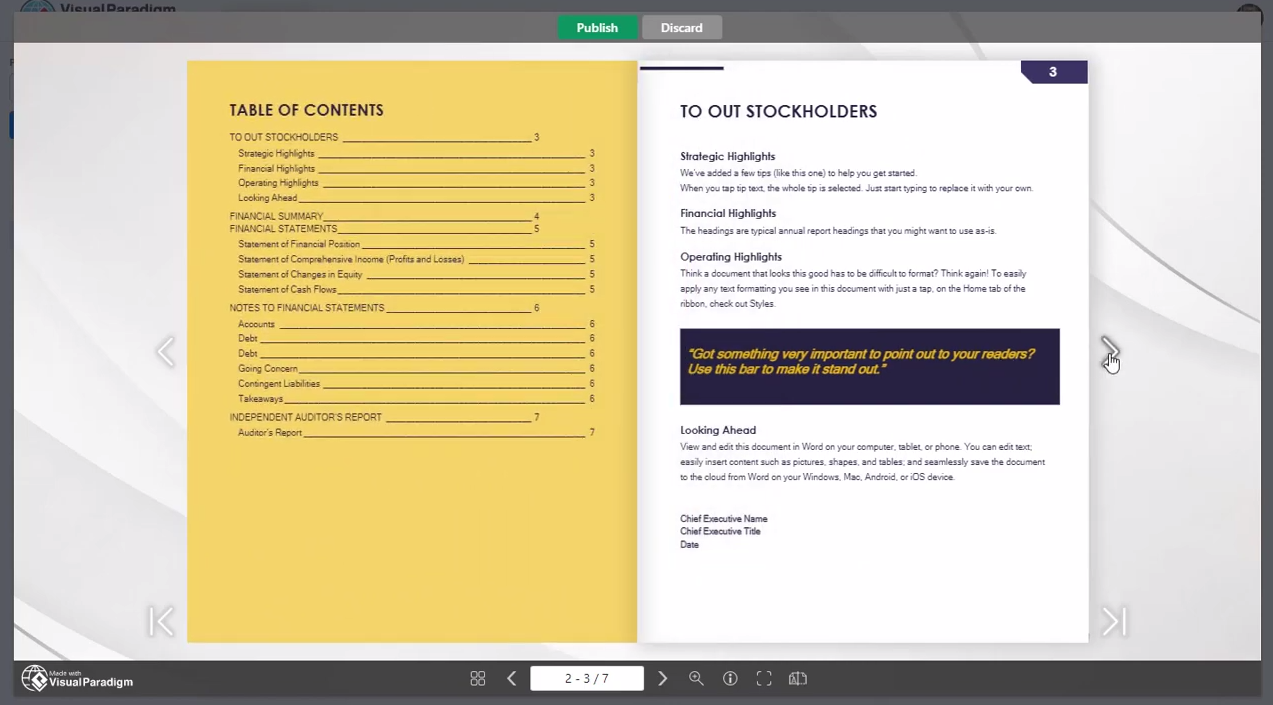Image resolution: width=1273 pixels, height=705 pixels.
Task: Select the Statement of Cash Flows entry
Action: click(x=287, y=289)
